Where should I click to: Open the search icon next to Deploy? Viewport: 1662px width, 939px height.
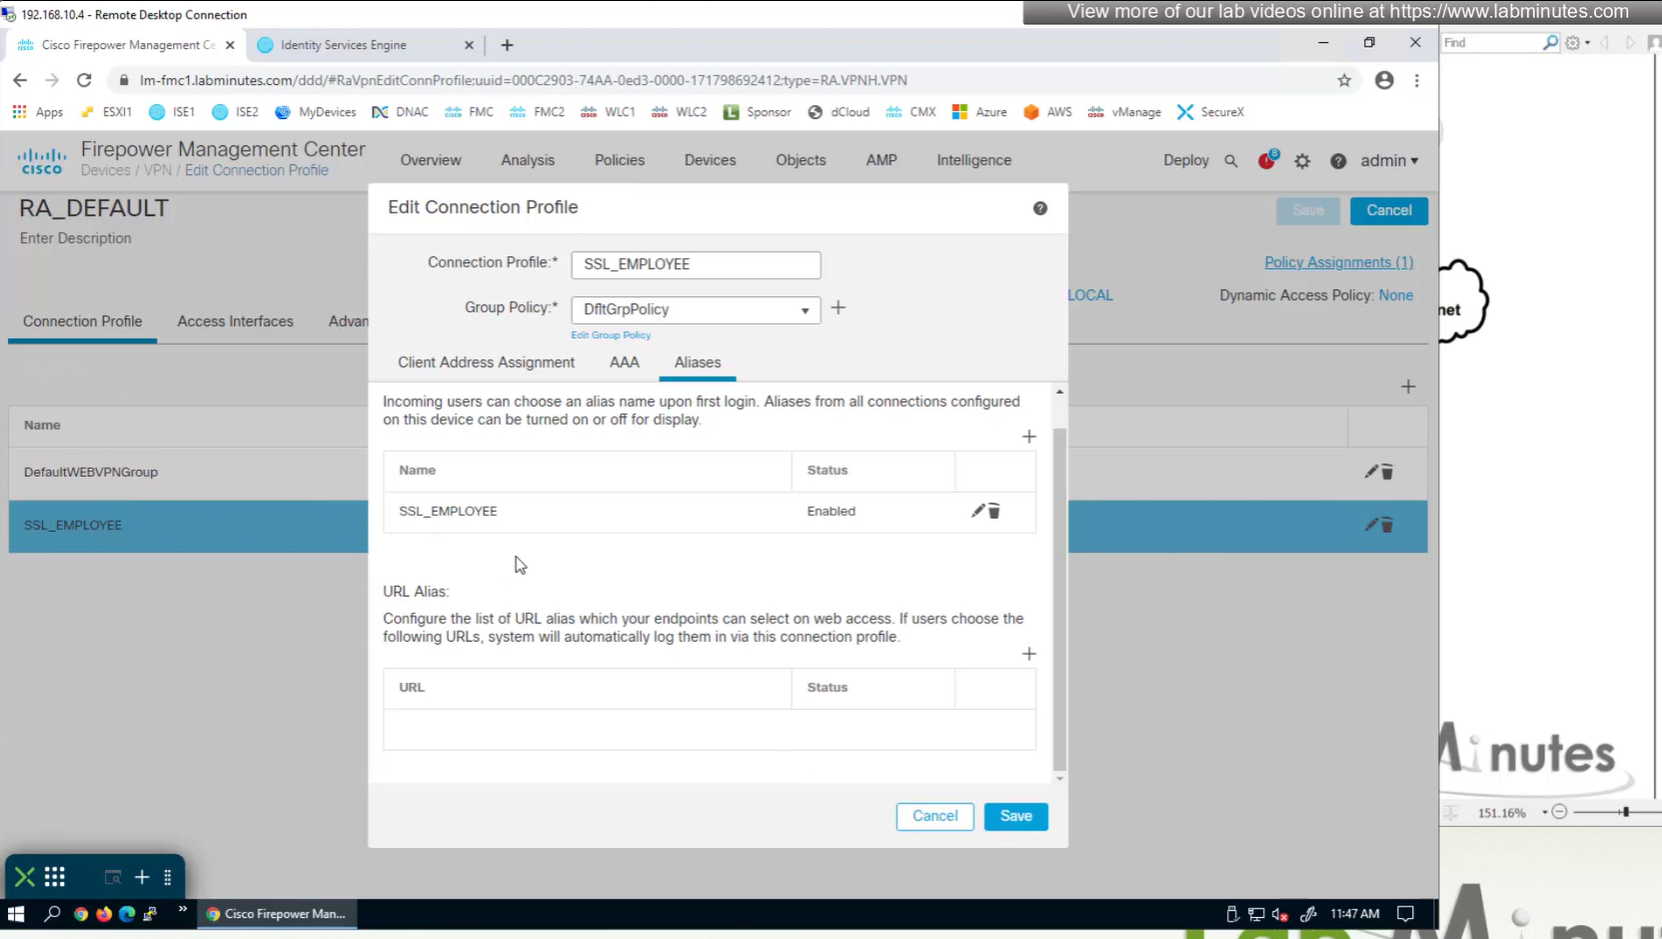1231,161
